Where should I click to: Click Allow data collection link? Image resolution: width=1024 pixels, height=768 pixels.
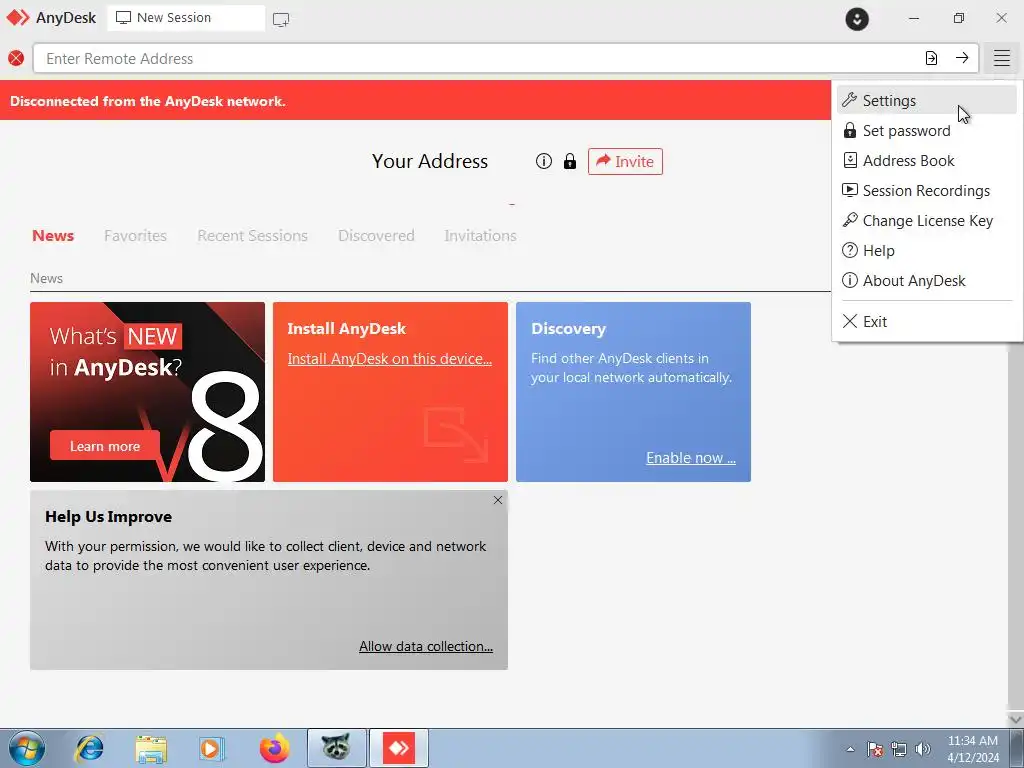coord(426,646)
